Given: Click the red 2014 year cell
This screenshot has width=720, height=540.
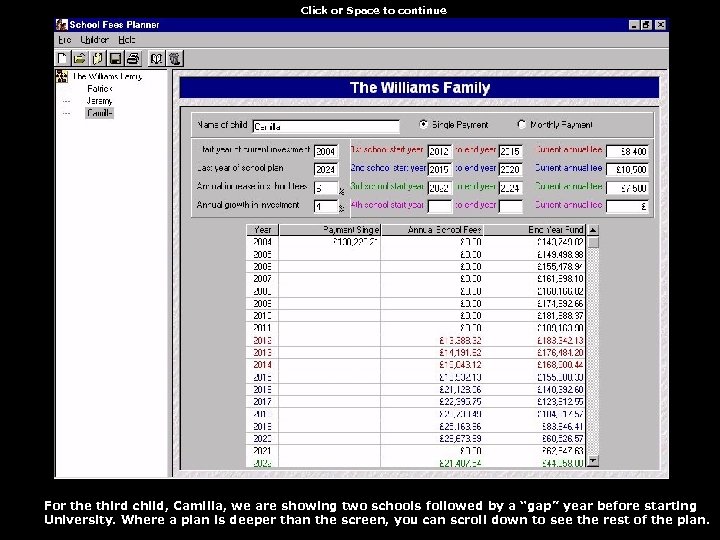Looking at the screenshot, I should [263, 365].
